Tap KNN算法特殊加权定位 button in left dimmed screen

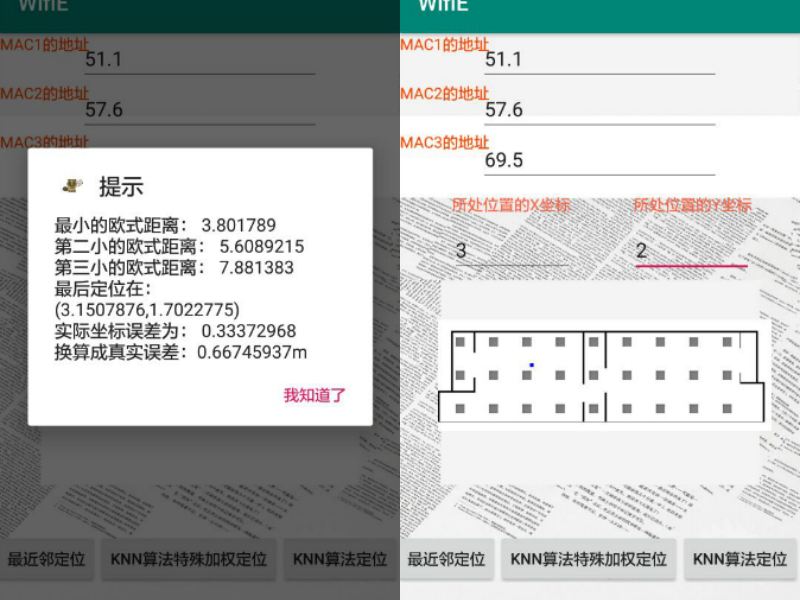pyautogui.click(x=188, y=559)
